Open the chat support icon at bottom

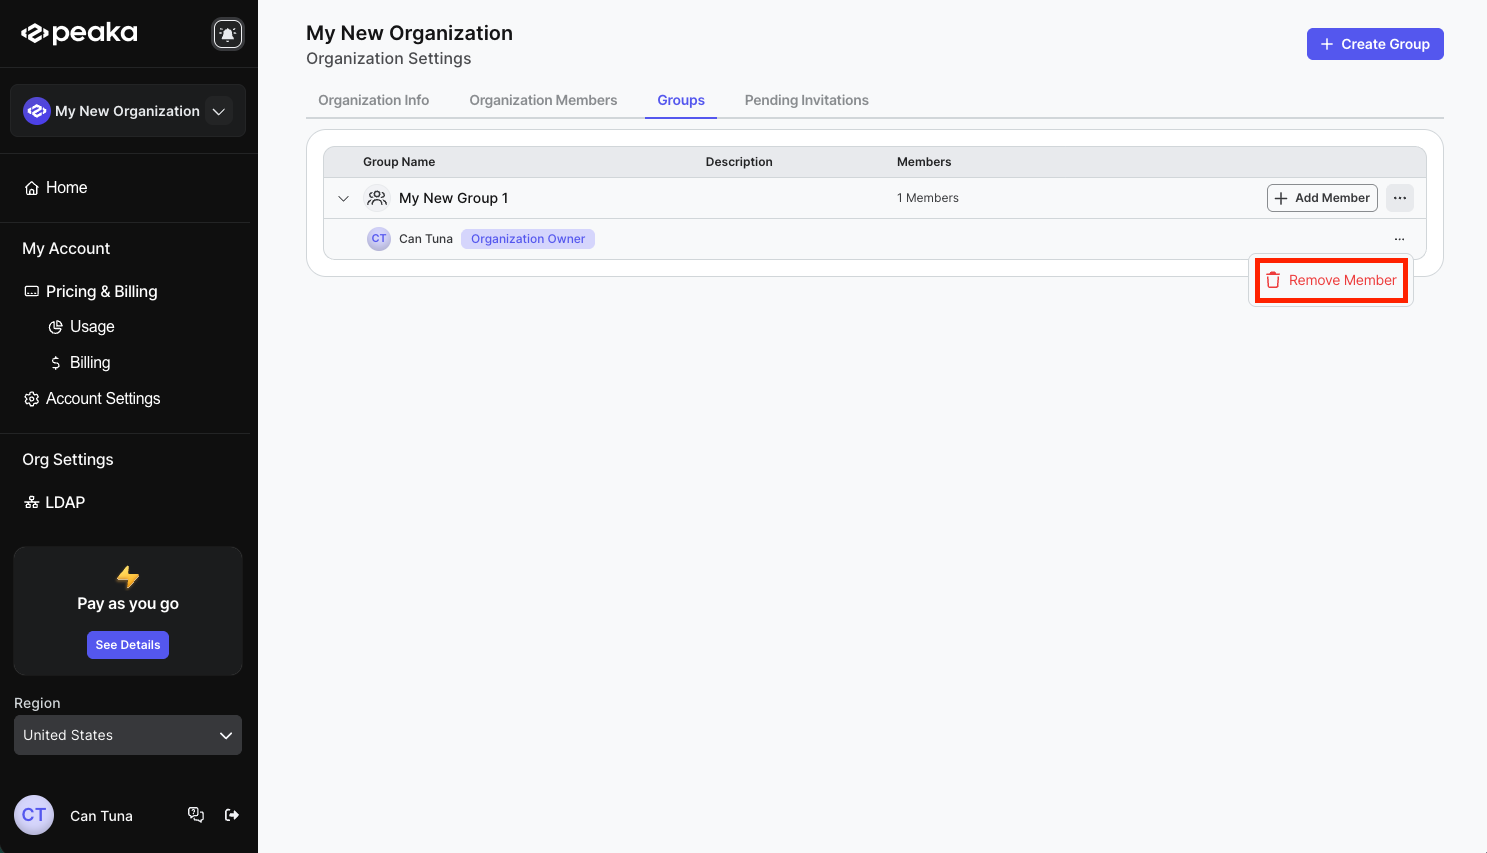pos(196,815)
